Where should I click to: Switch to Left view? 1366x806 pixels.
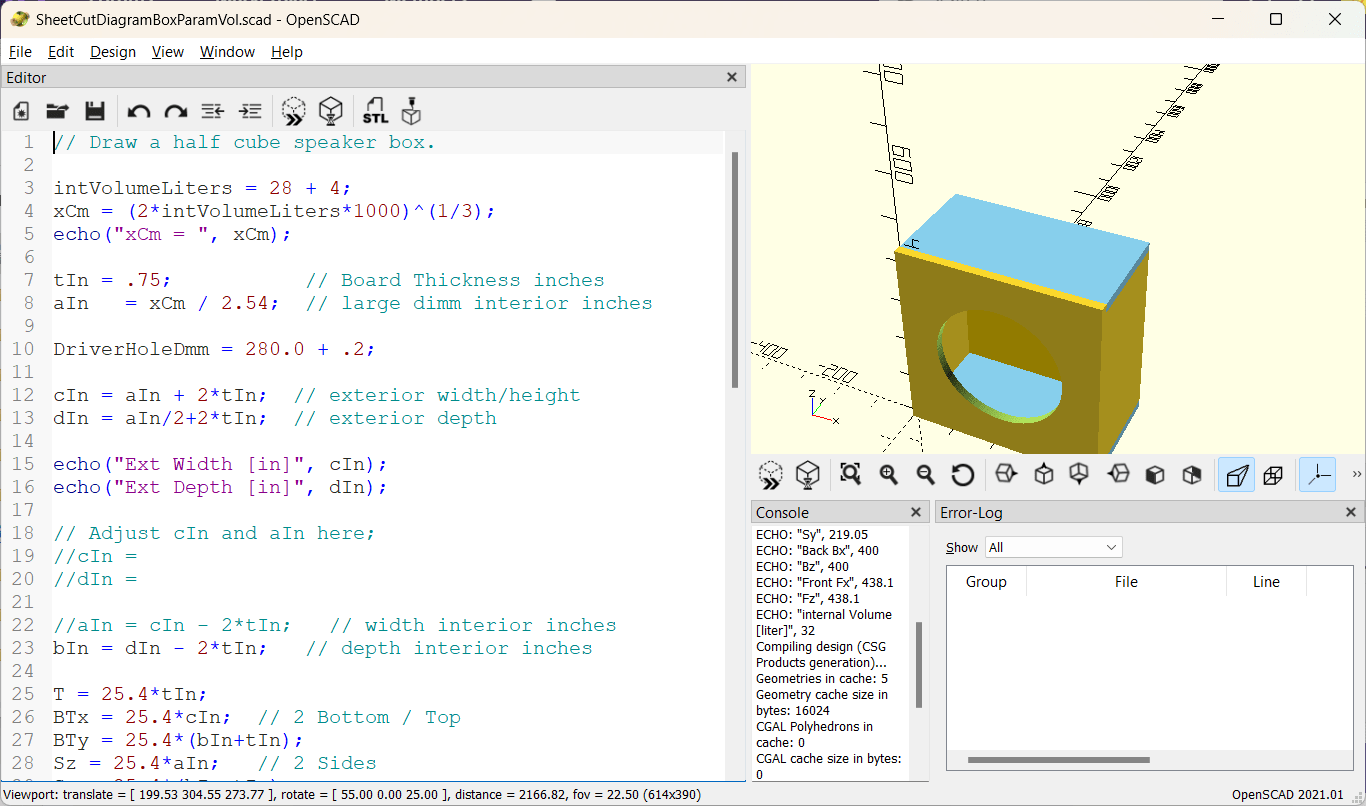click(x=1118, y=474)
